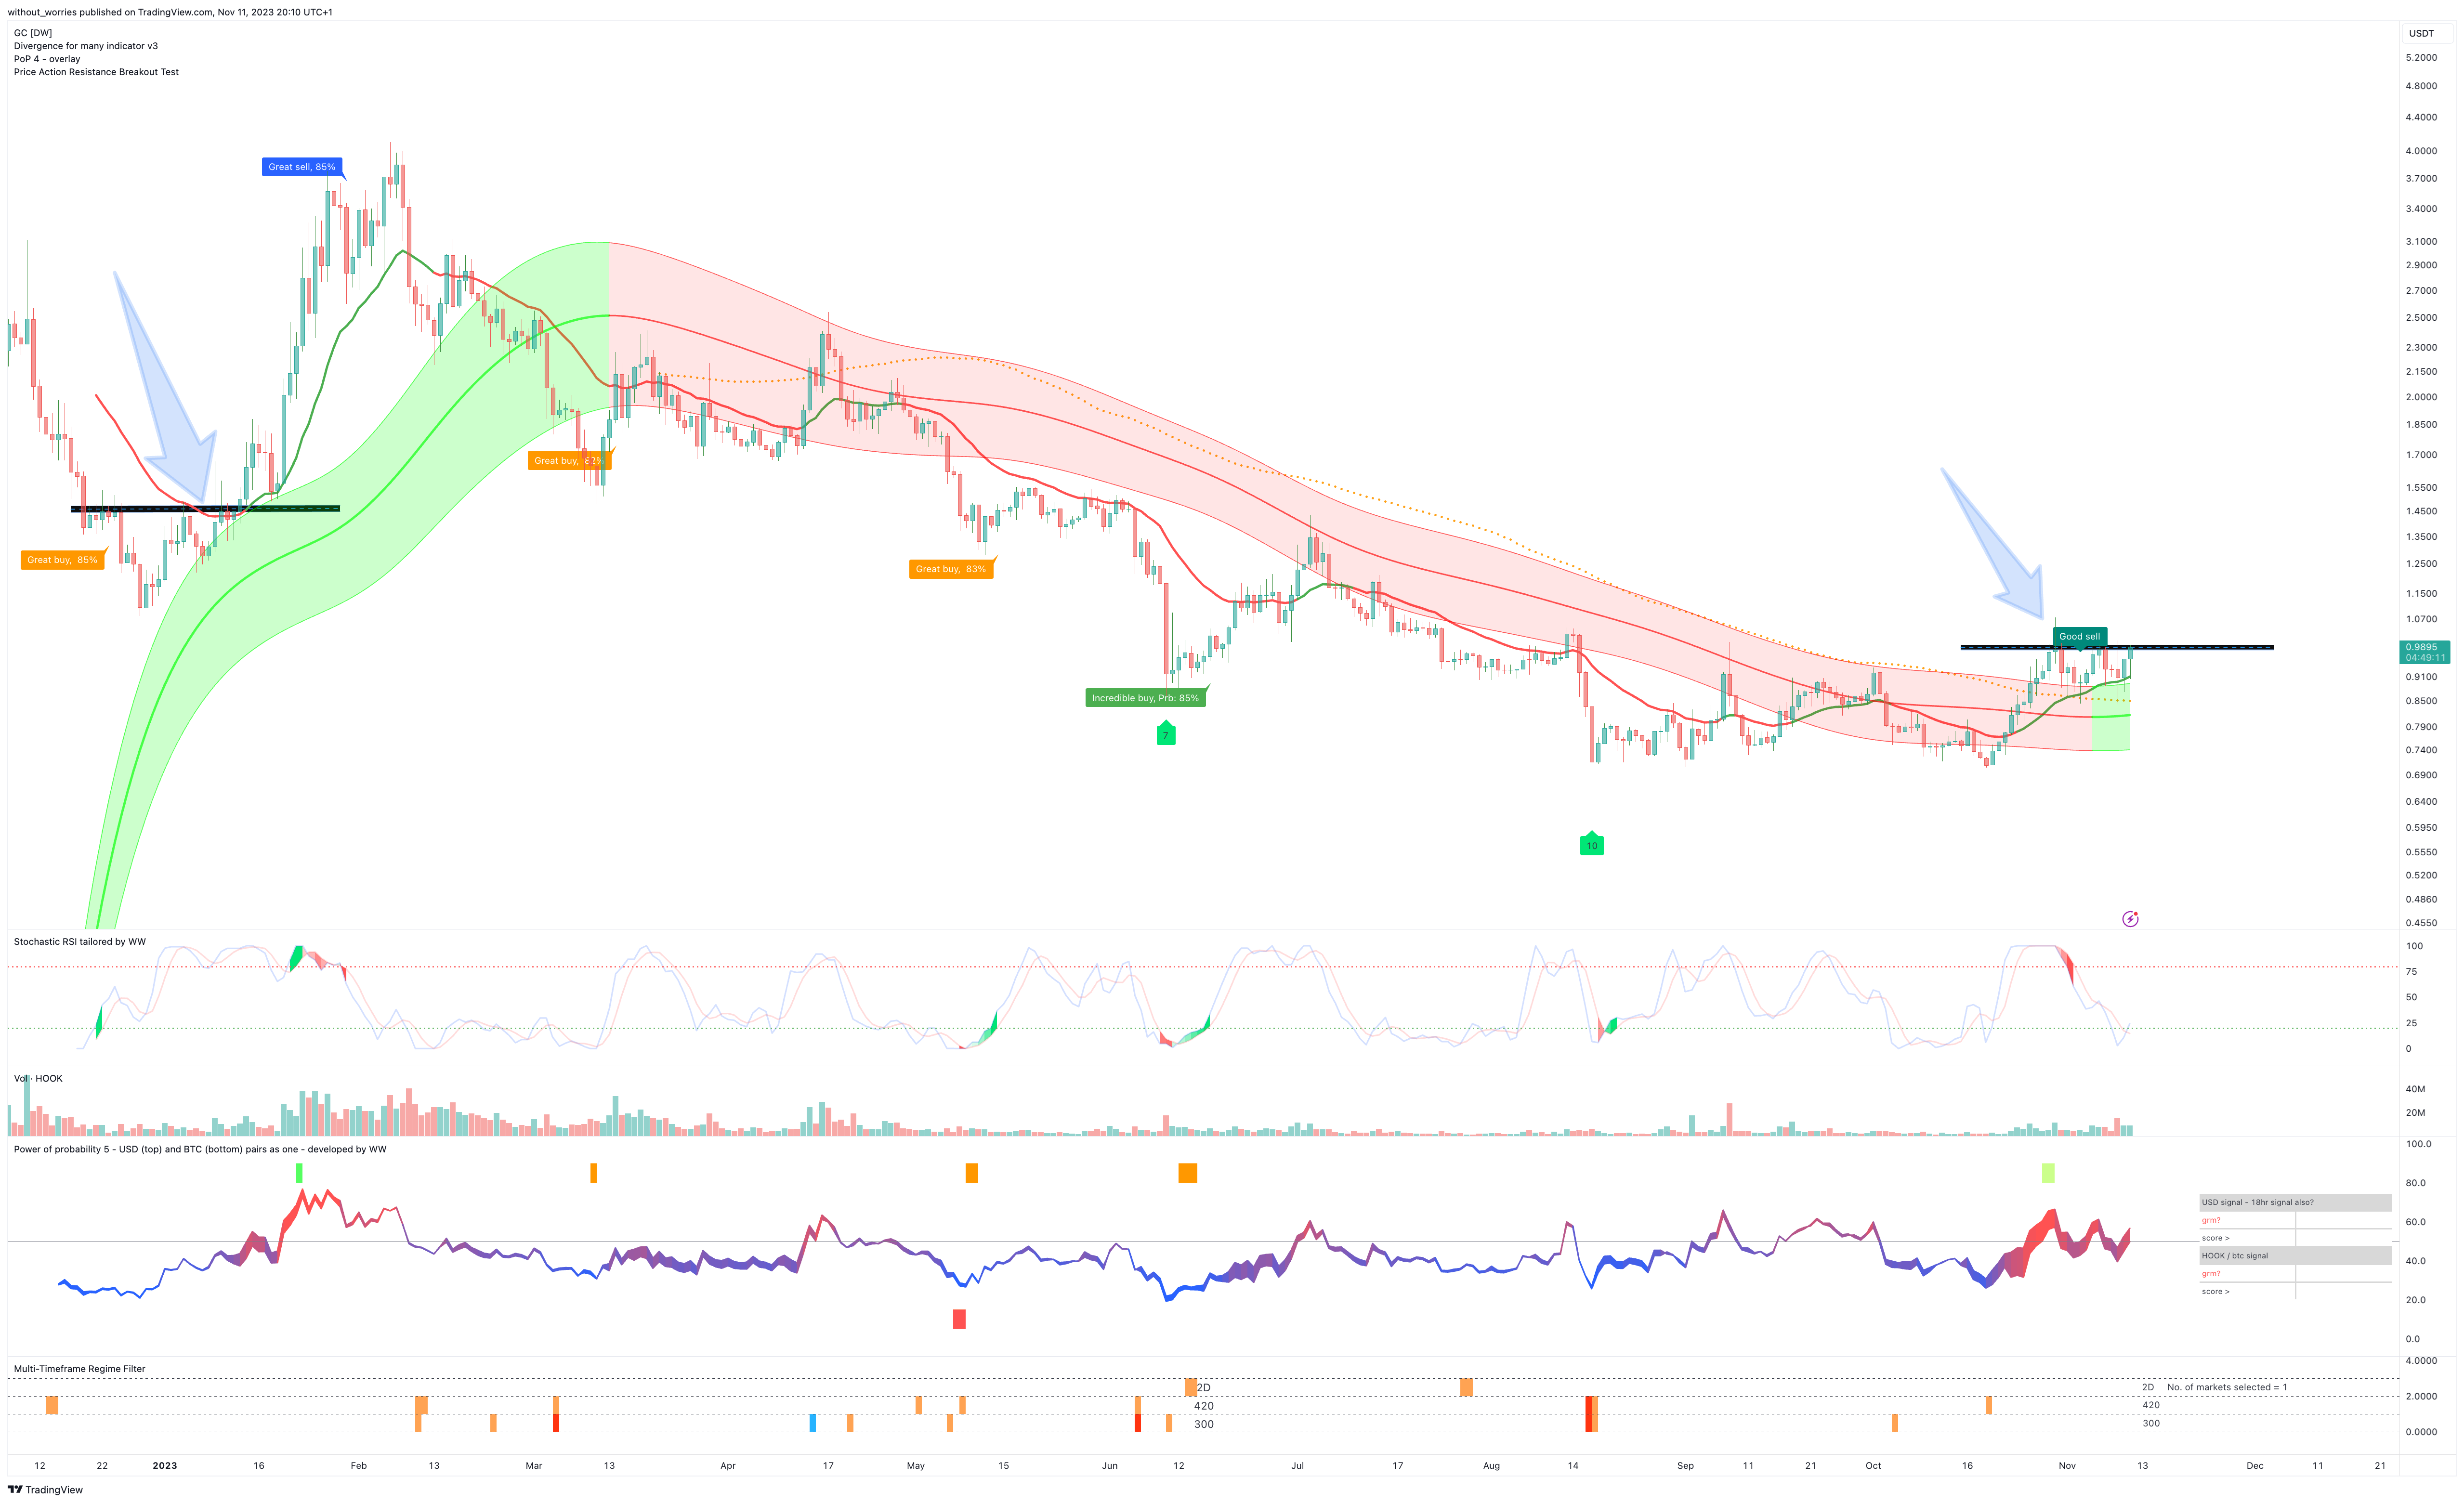Click 'Oct' on the time axis

click(1873, 1465)
